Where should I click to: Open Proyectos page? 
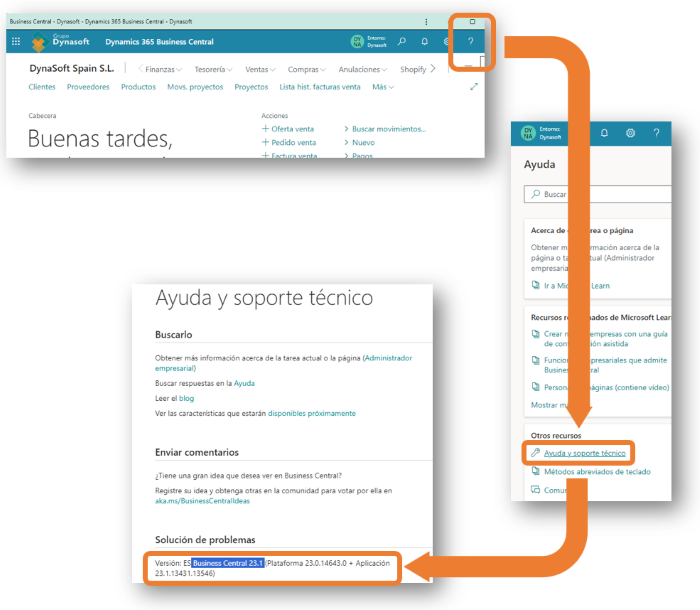pyautogui.click(x=251, y=87)
